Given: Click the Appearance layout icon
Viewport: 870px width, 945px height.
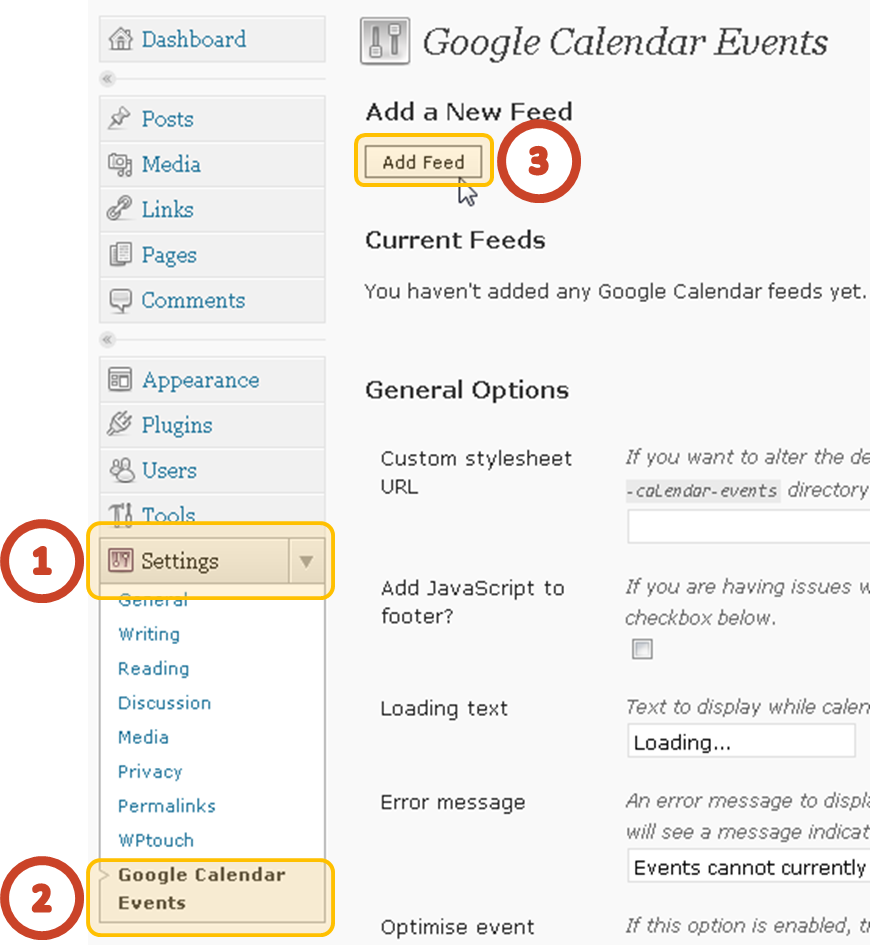Looking at the screenshot, I should click(x=120, y=379).
